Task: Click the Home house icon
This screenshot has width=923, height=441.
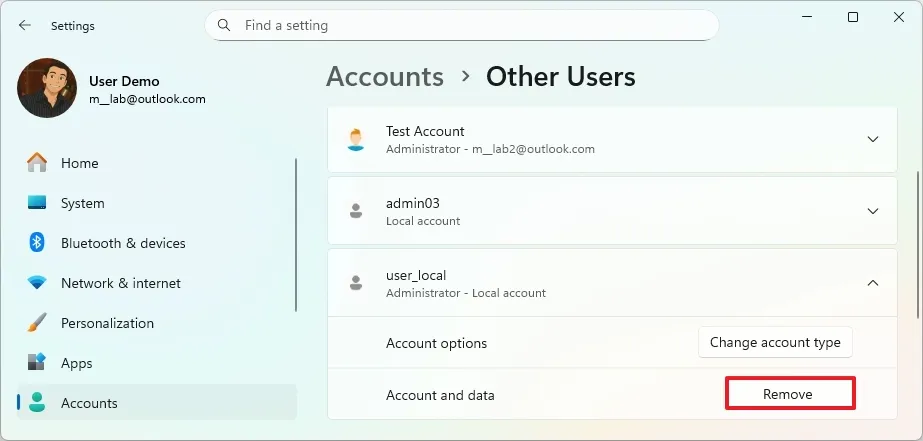Action: pyautogui.click(x=37, y=163)
